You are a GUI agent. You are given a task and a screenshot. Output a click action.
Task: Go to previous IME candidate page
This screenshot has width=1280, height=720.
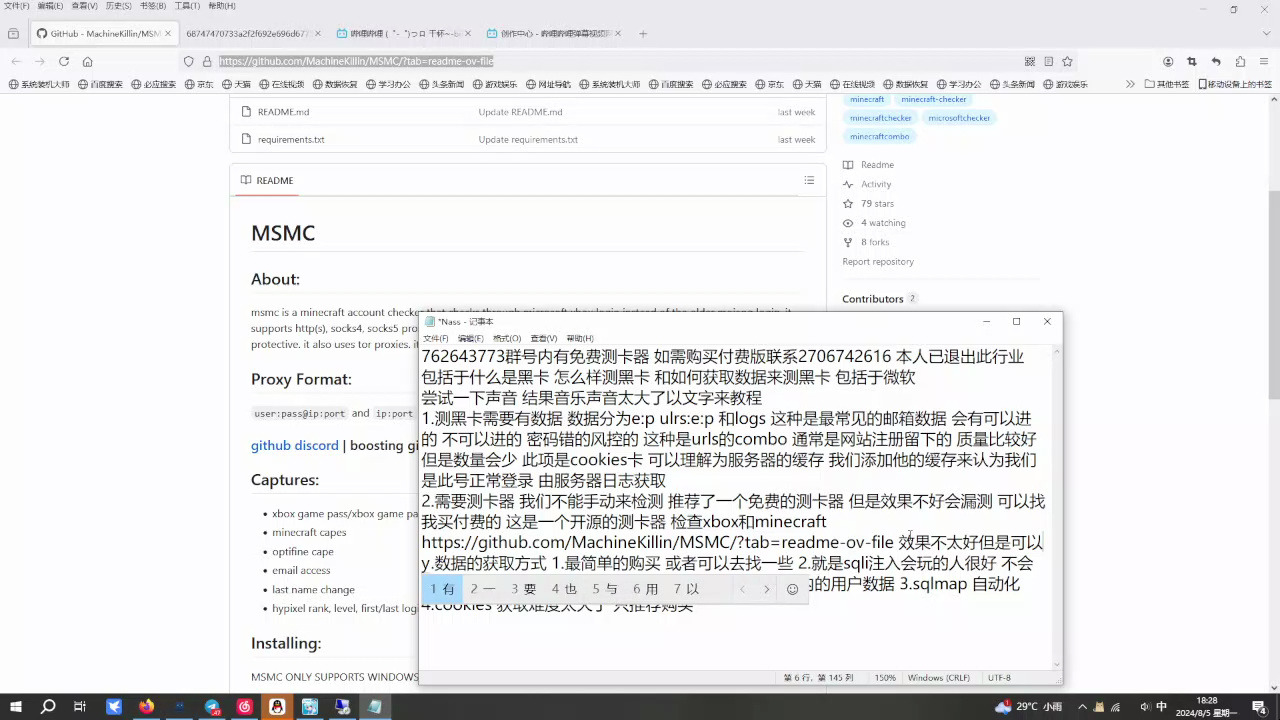click(742, 589)
